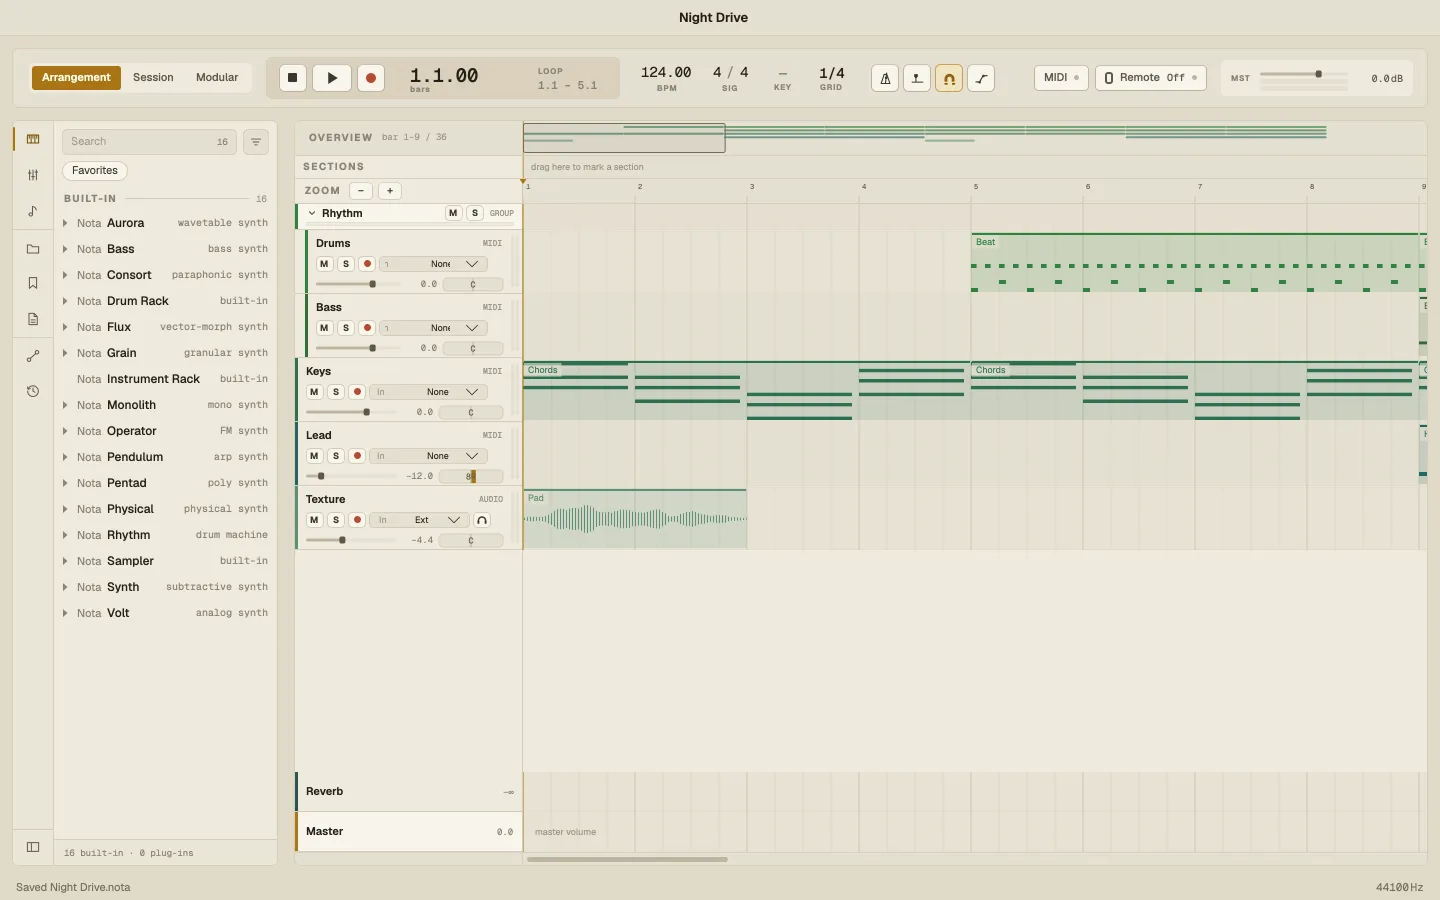Screen dimensions: 1440x900
Task: Toggle the magnet snap icon in toolbar
Action: (x=949, y=78)
